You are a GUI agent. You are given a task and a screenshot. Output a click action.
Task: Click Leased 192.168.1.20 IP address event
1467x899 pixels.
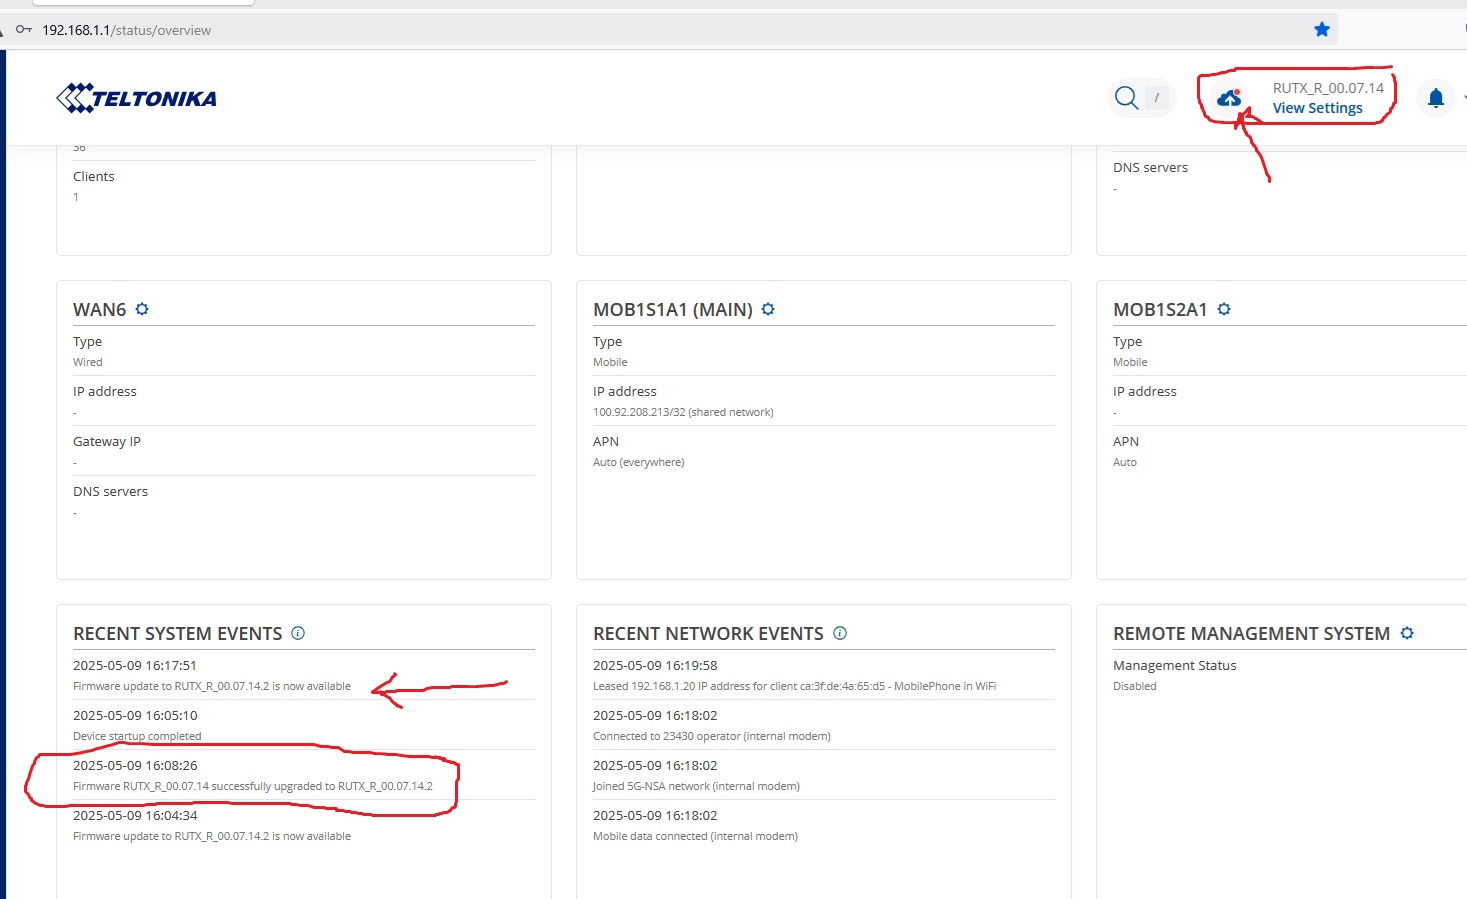click(794, 686)
